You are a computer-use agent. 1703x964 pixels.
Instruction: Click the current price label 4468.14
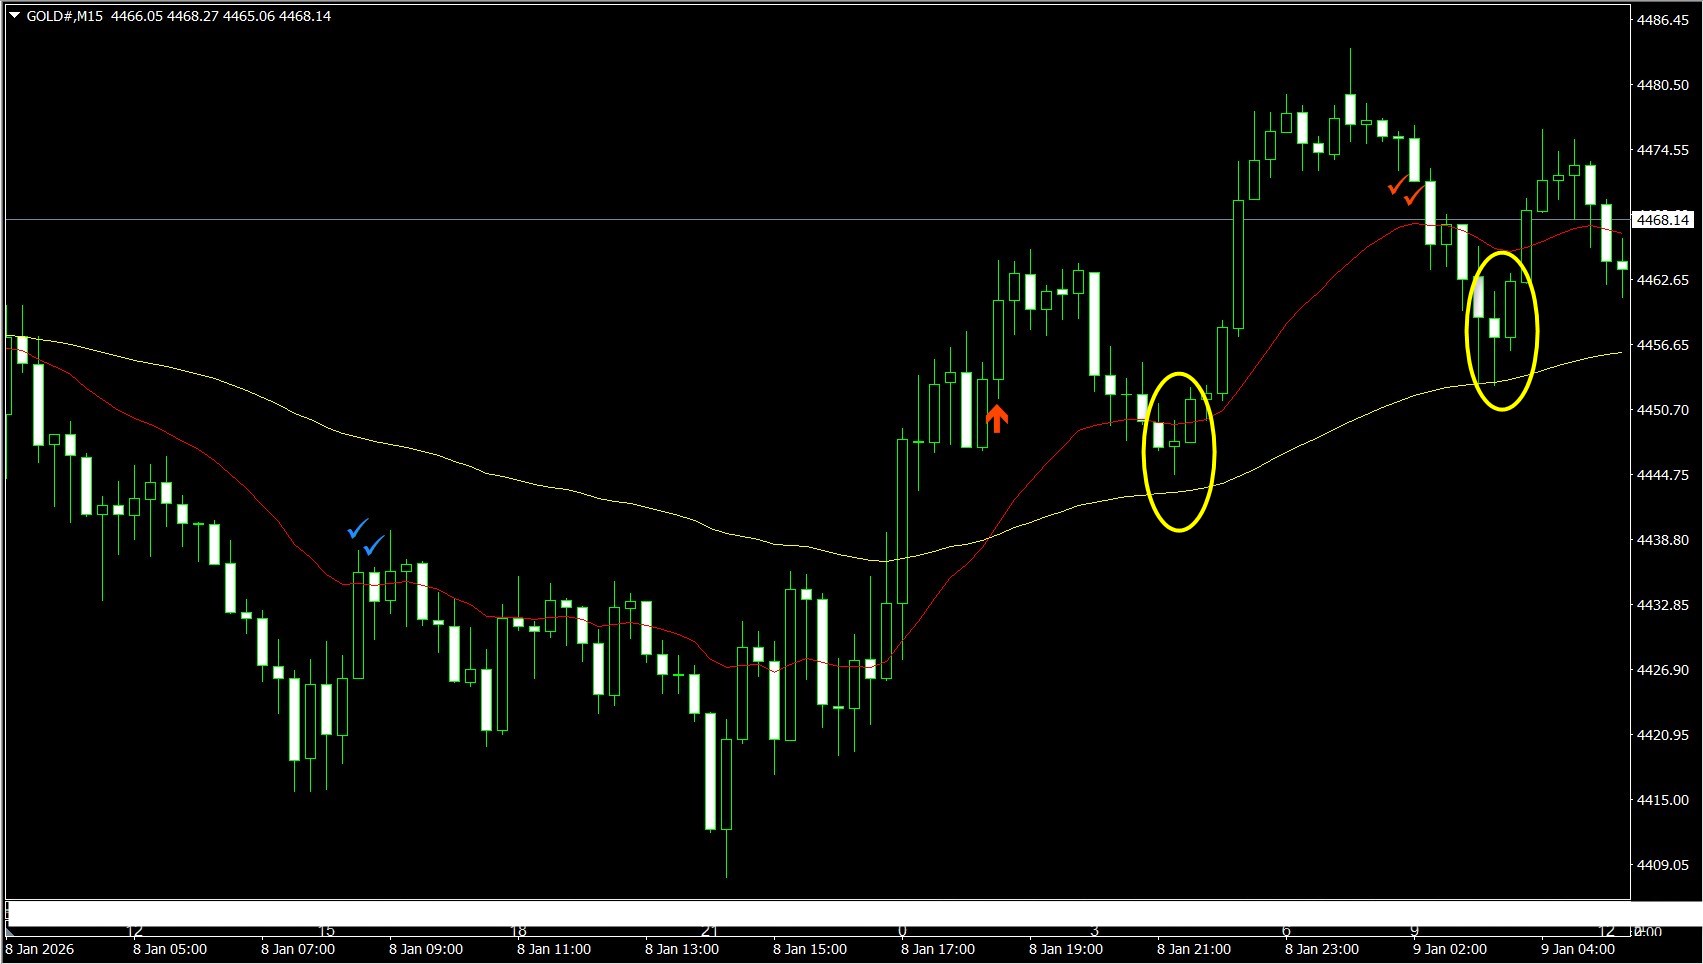pos(1662,220)
